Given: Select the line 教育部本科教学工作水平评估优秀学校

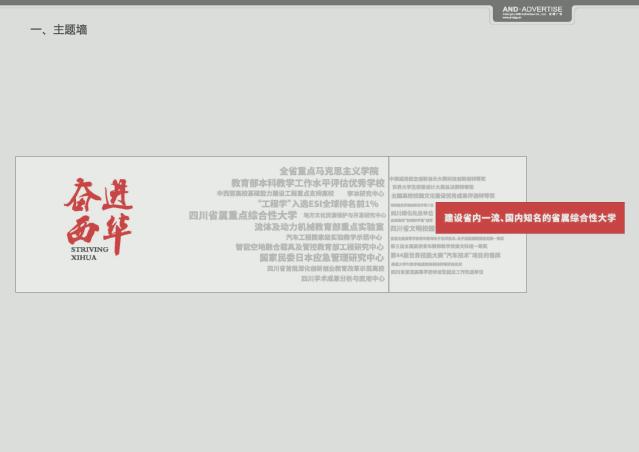Looking at the screenshot, I should click(x=308, y=183).
